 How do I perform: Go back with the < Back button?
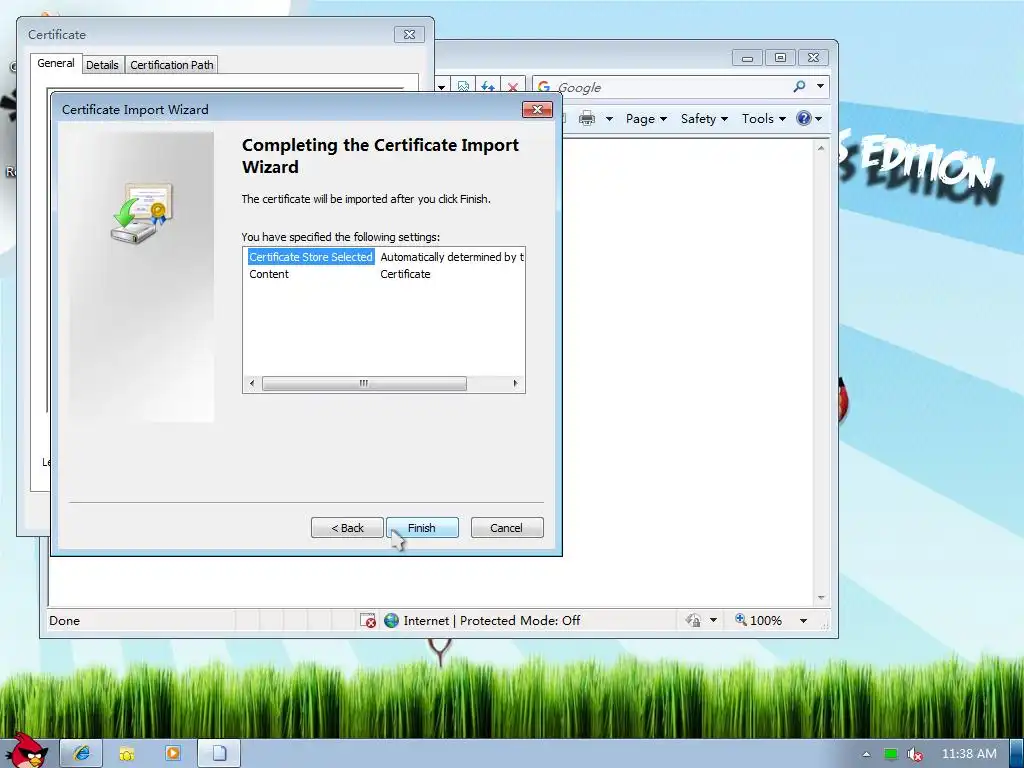(x=347, y=528)
